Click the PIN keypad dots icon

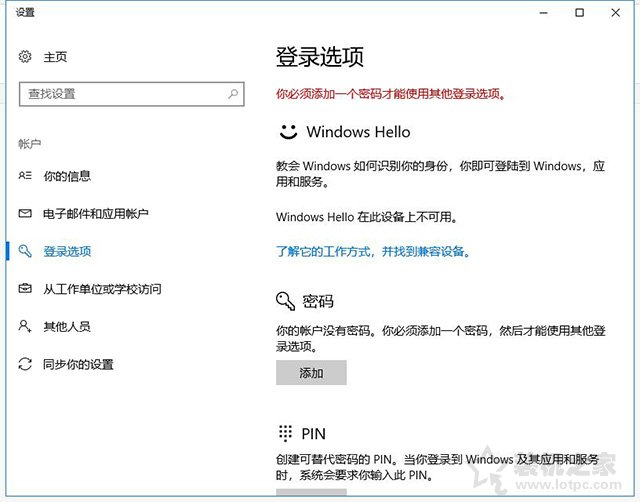pyautogui.click(x=286, y=434)
